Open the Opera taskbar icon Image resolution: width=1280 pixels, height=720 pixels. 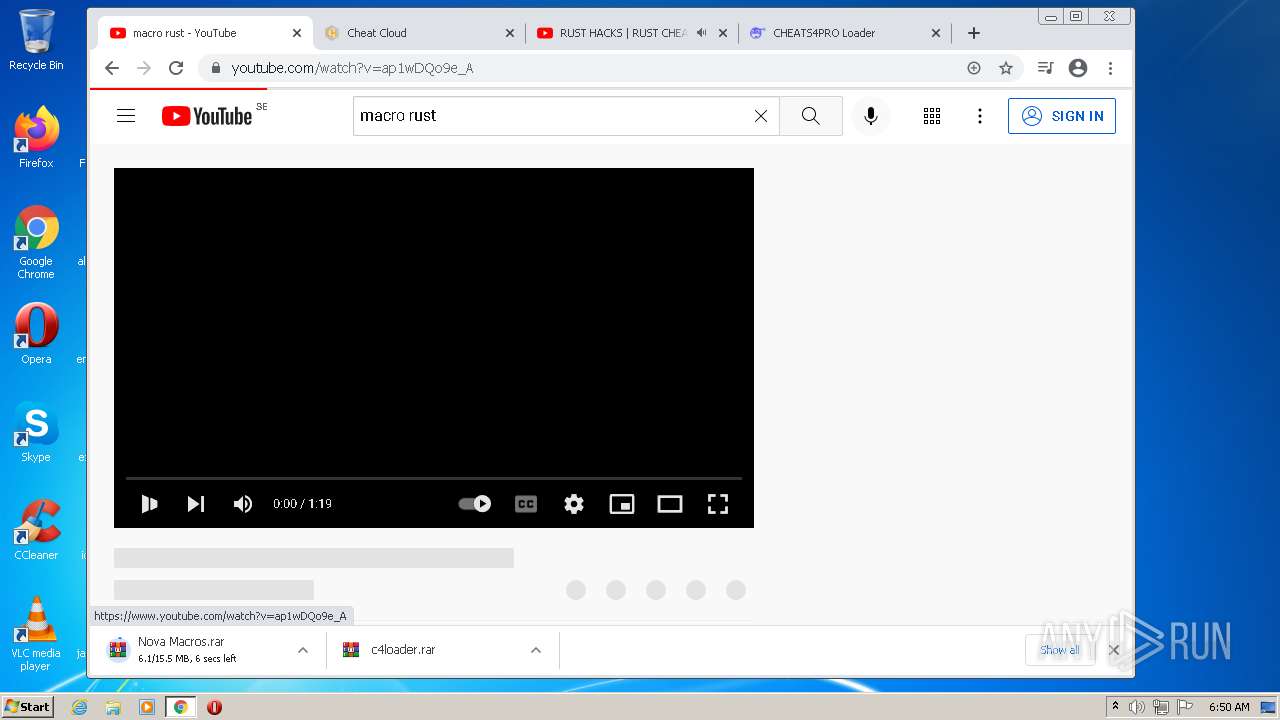[214, 707]
